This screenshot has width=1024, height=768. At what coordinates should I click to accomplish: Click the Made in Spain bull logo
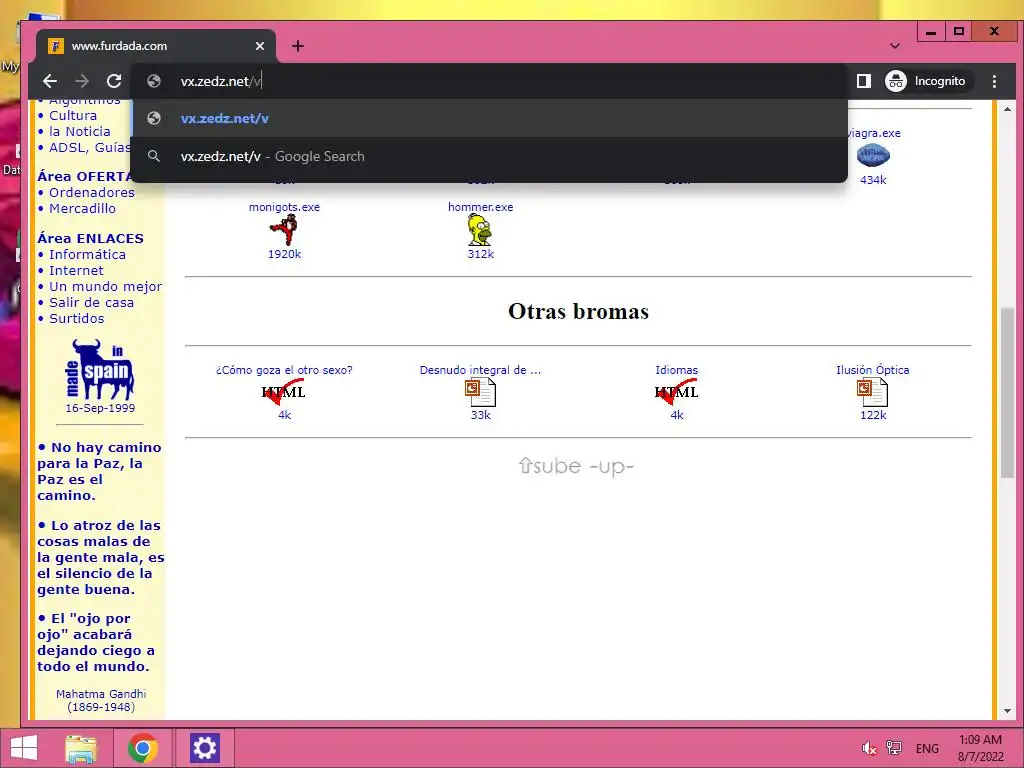tap(100, 369)
